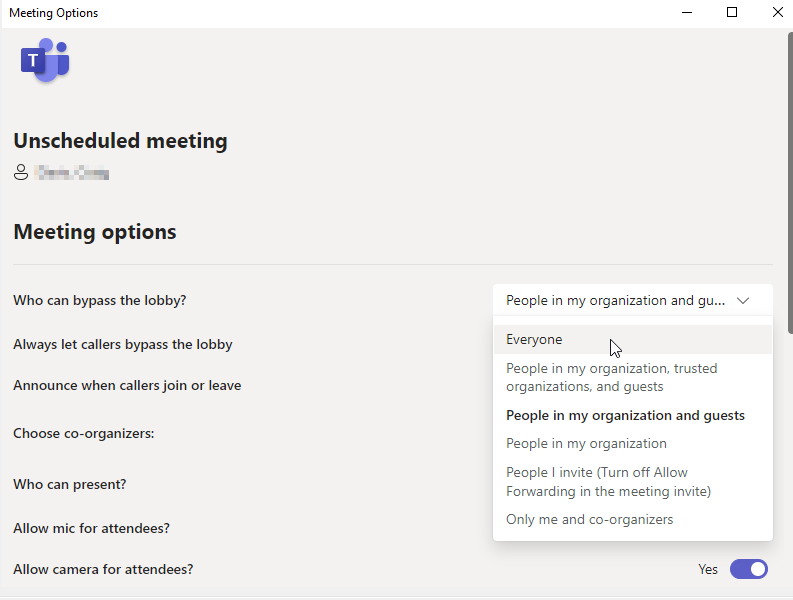
Task: Click the Unscheduled meeting title
Action: coord(120,141)
